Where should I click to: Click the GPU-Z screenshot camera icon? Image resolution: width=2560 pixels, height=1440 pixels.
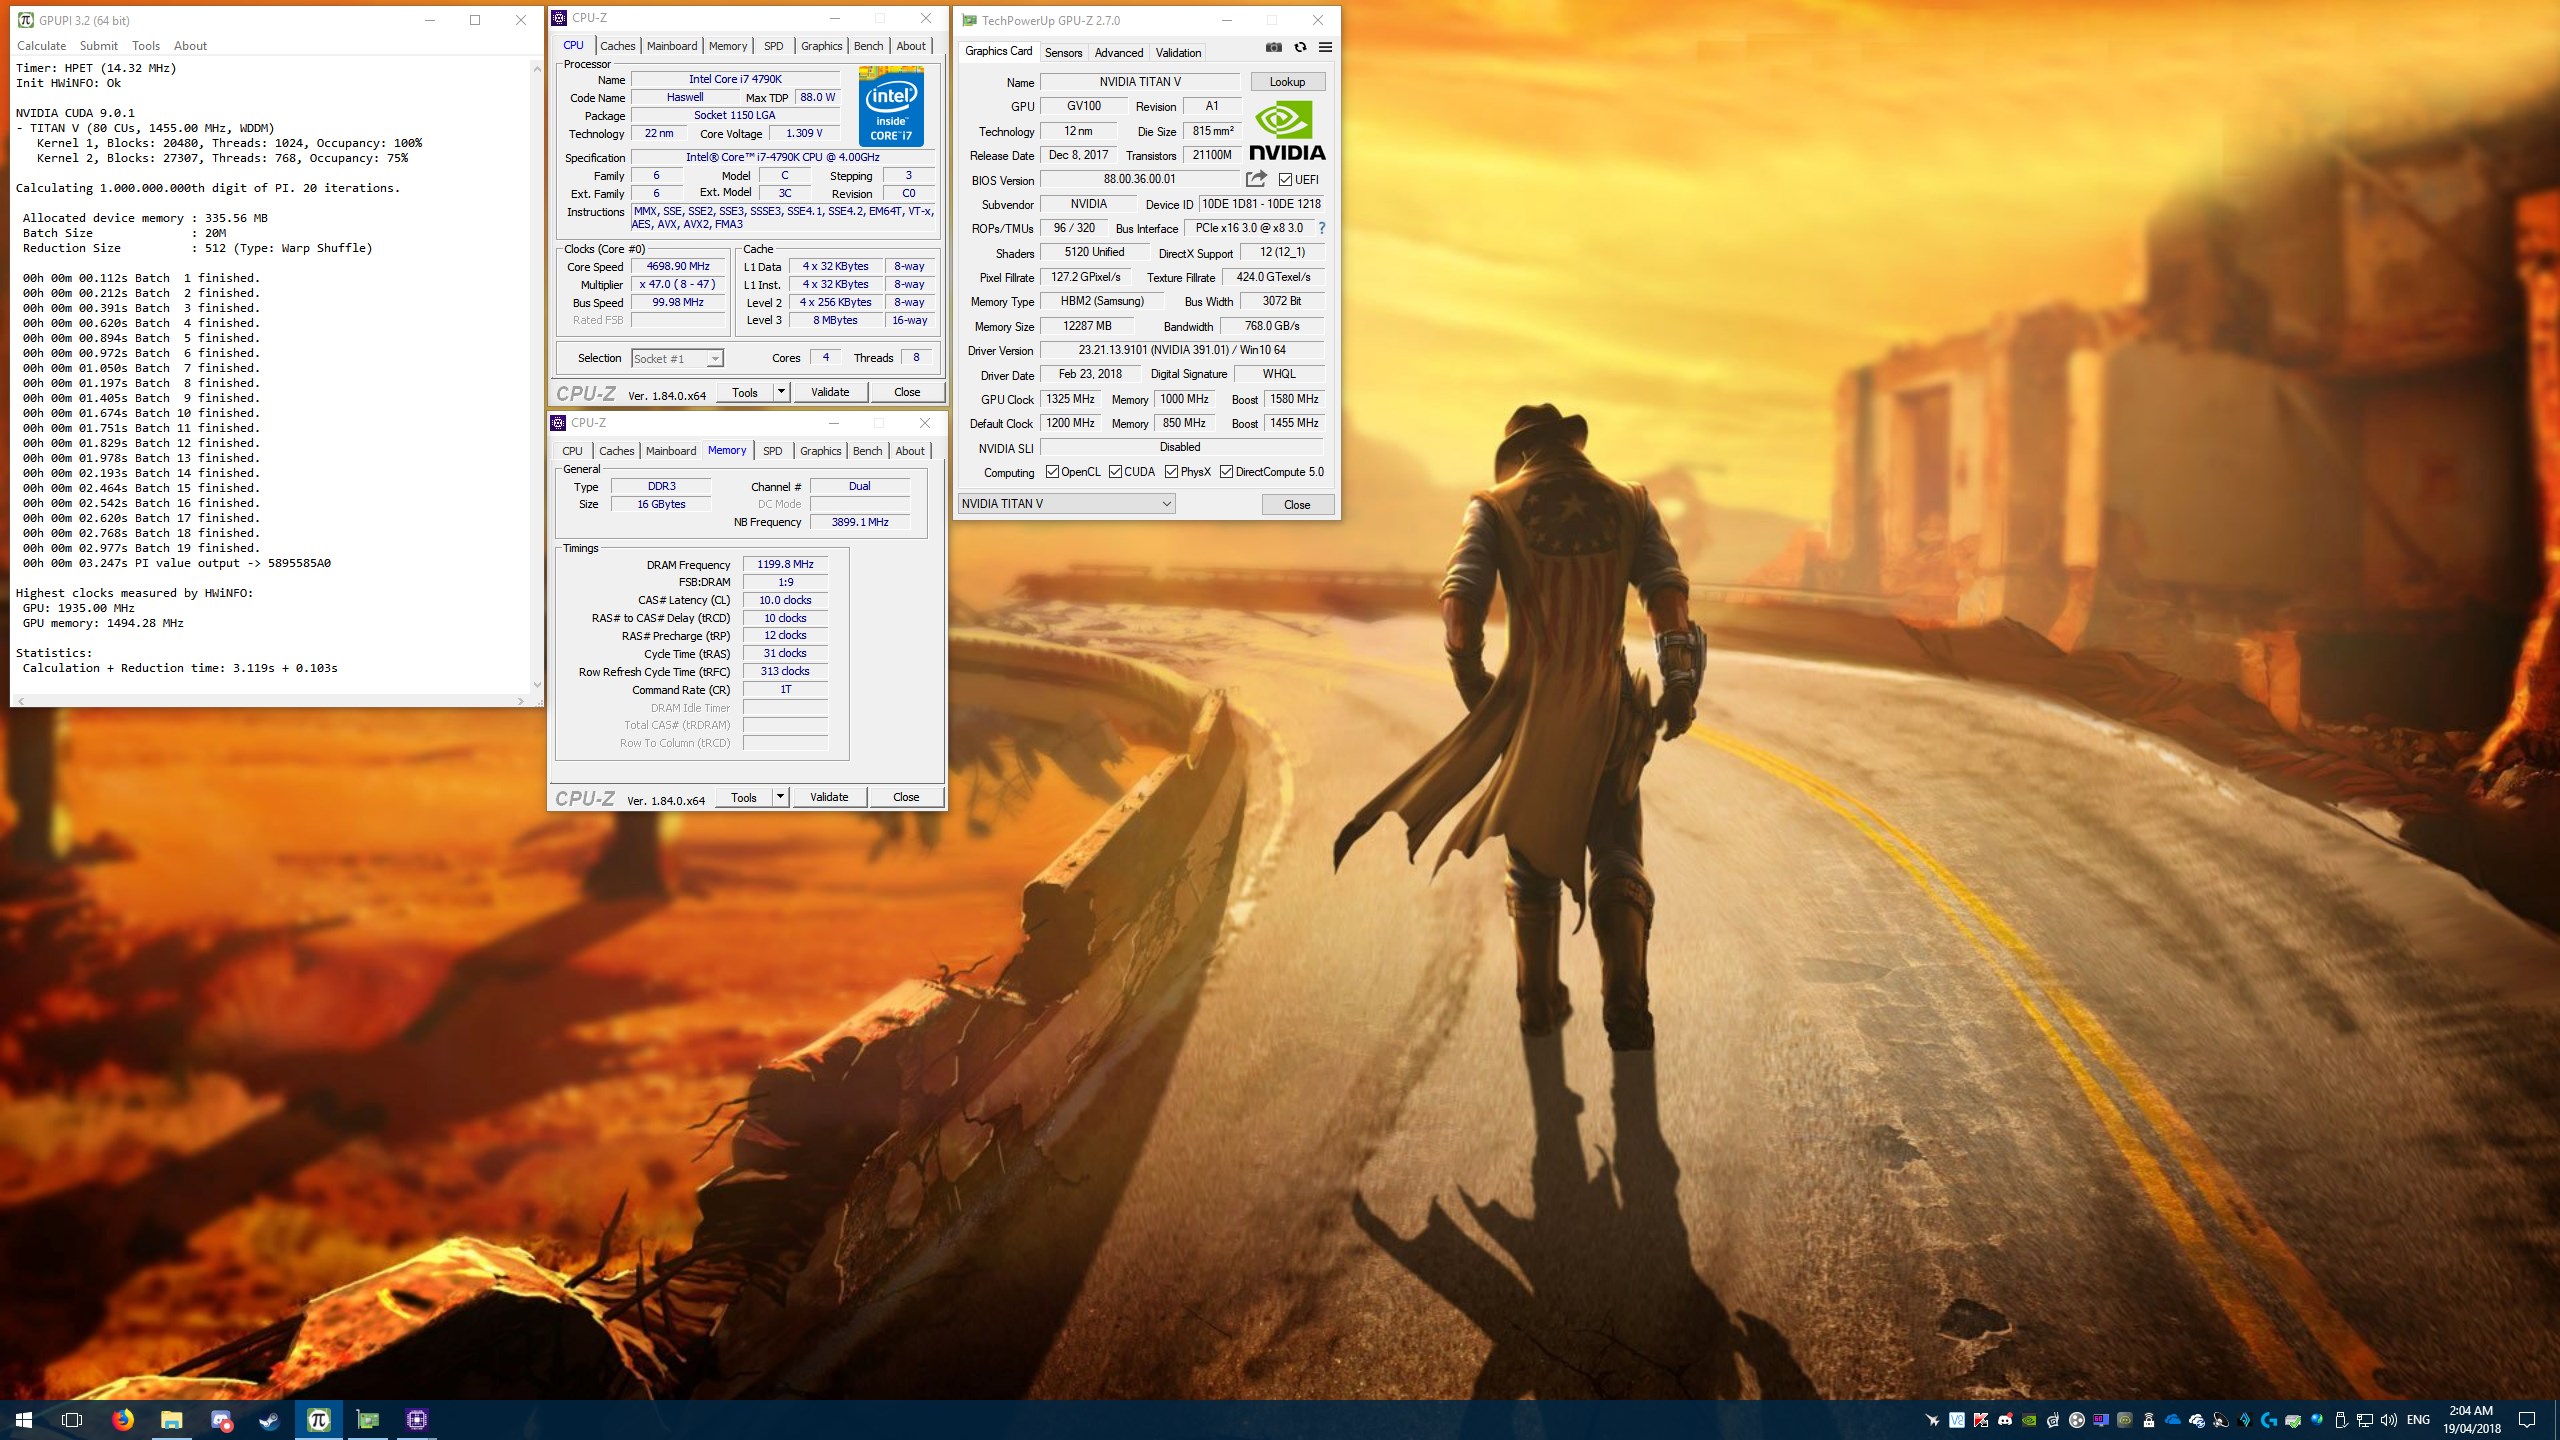(x=1273, y=47)
